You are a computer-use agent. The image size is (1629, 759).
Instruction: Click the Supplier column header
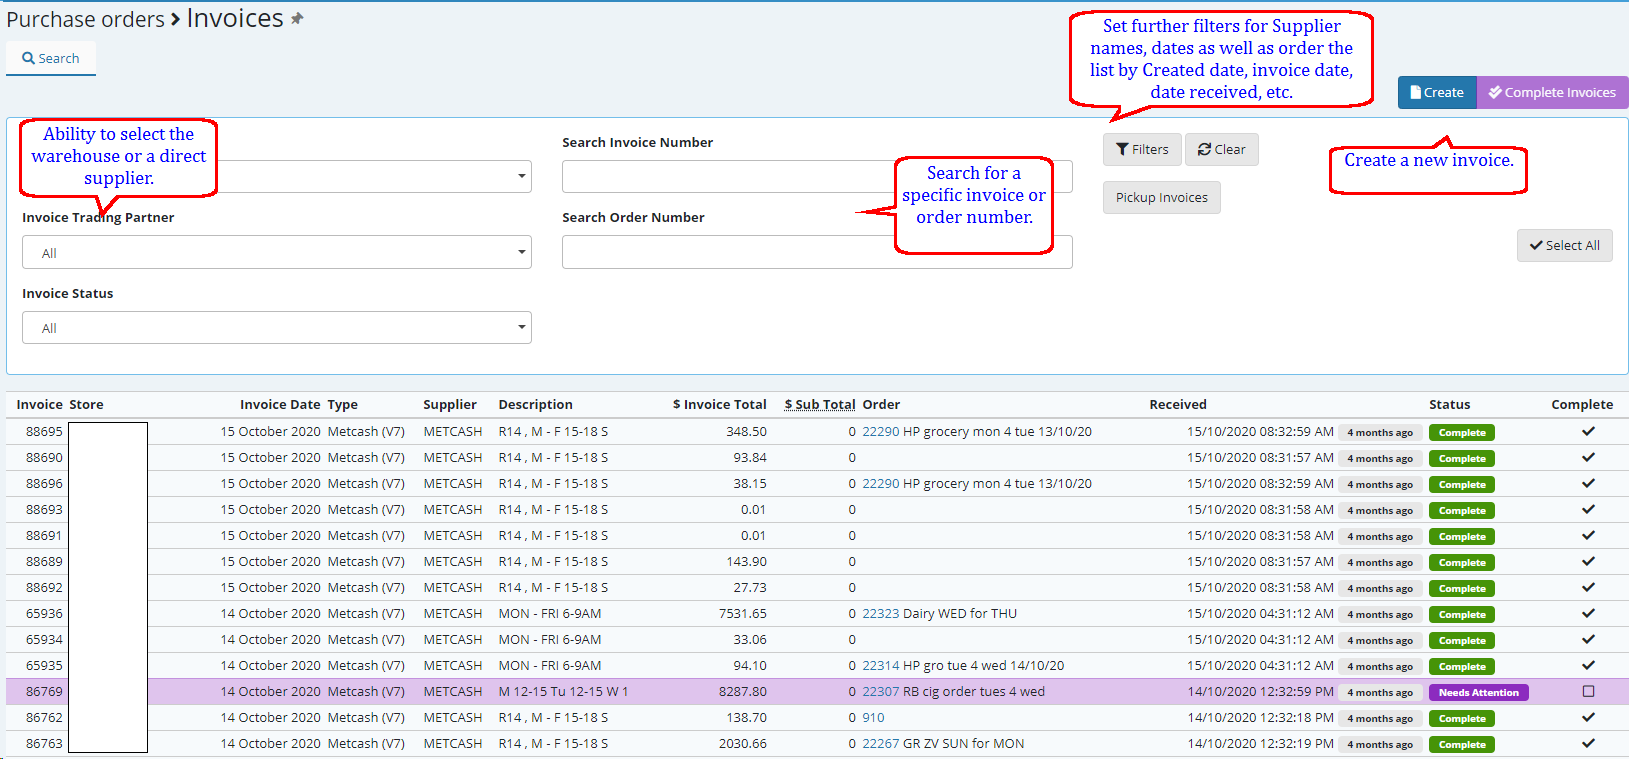tap(450, 404)
